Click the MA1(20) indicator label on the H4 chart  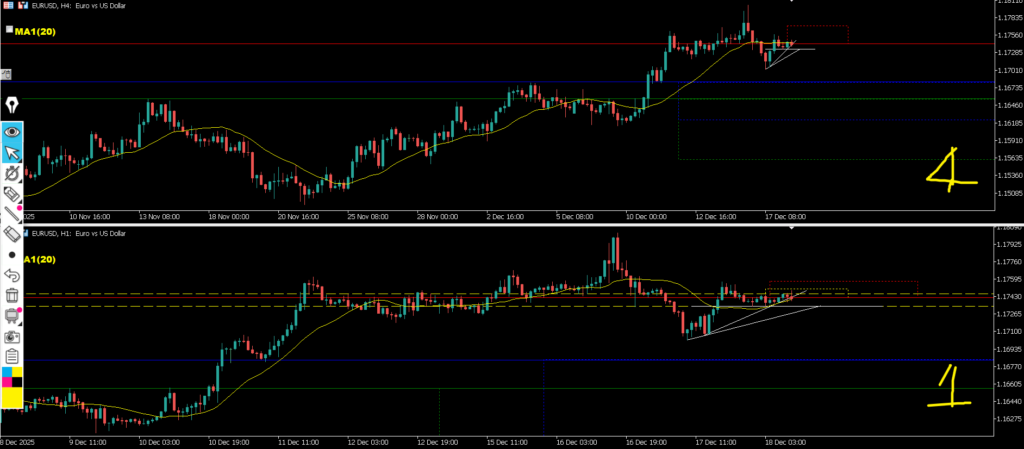point(35,31)
